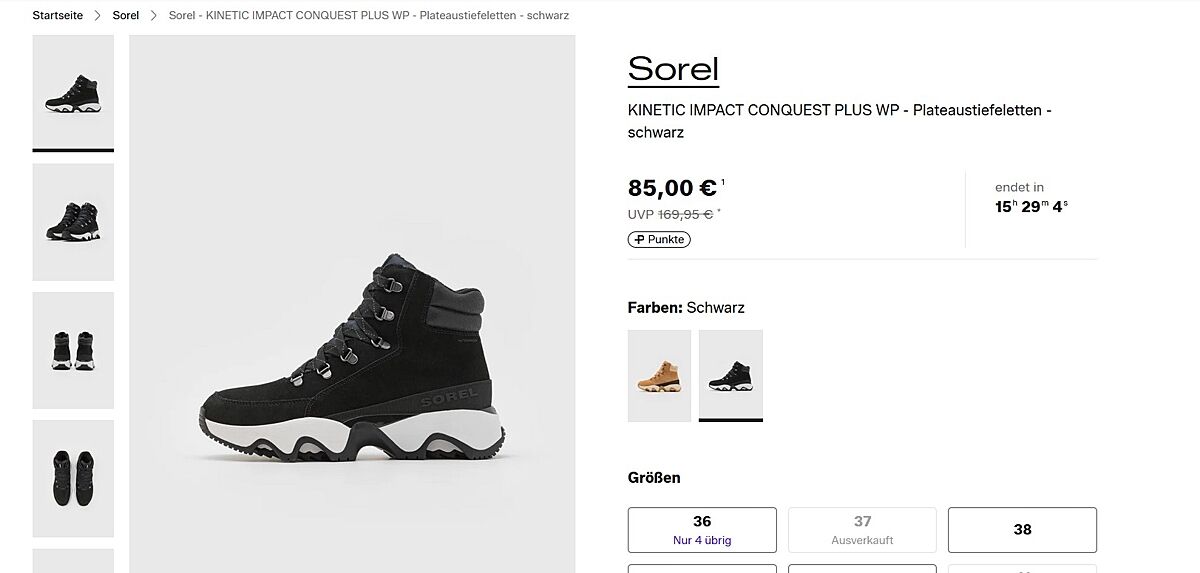Show the pair-of-boots angled thumbnail
This screenshot has height=573, width=1200.
click(x=73, y=221)
